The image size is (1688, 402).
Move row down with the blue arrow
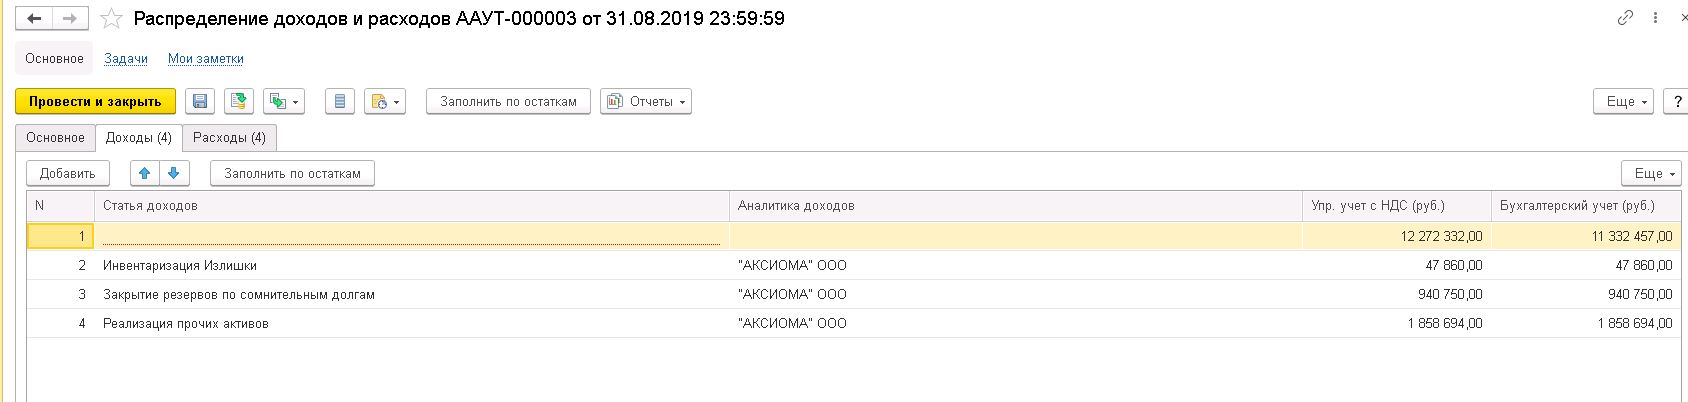(173, 173)
